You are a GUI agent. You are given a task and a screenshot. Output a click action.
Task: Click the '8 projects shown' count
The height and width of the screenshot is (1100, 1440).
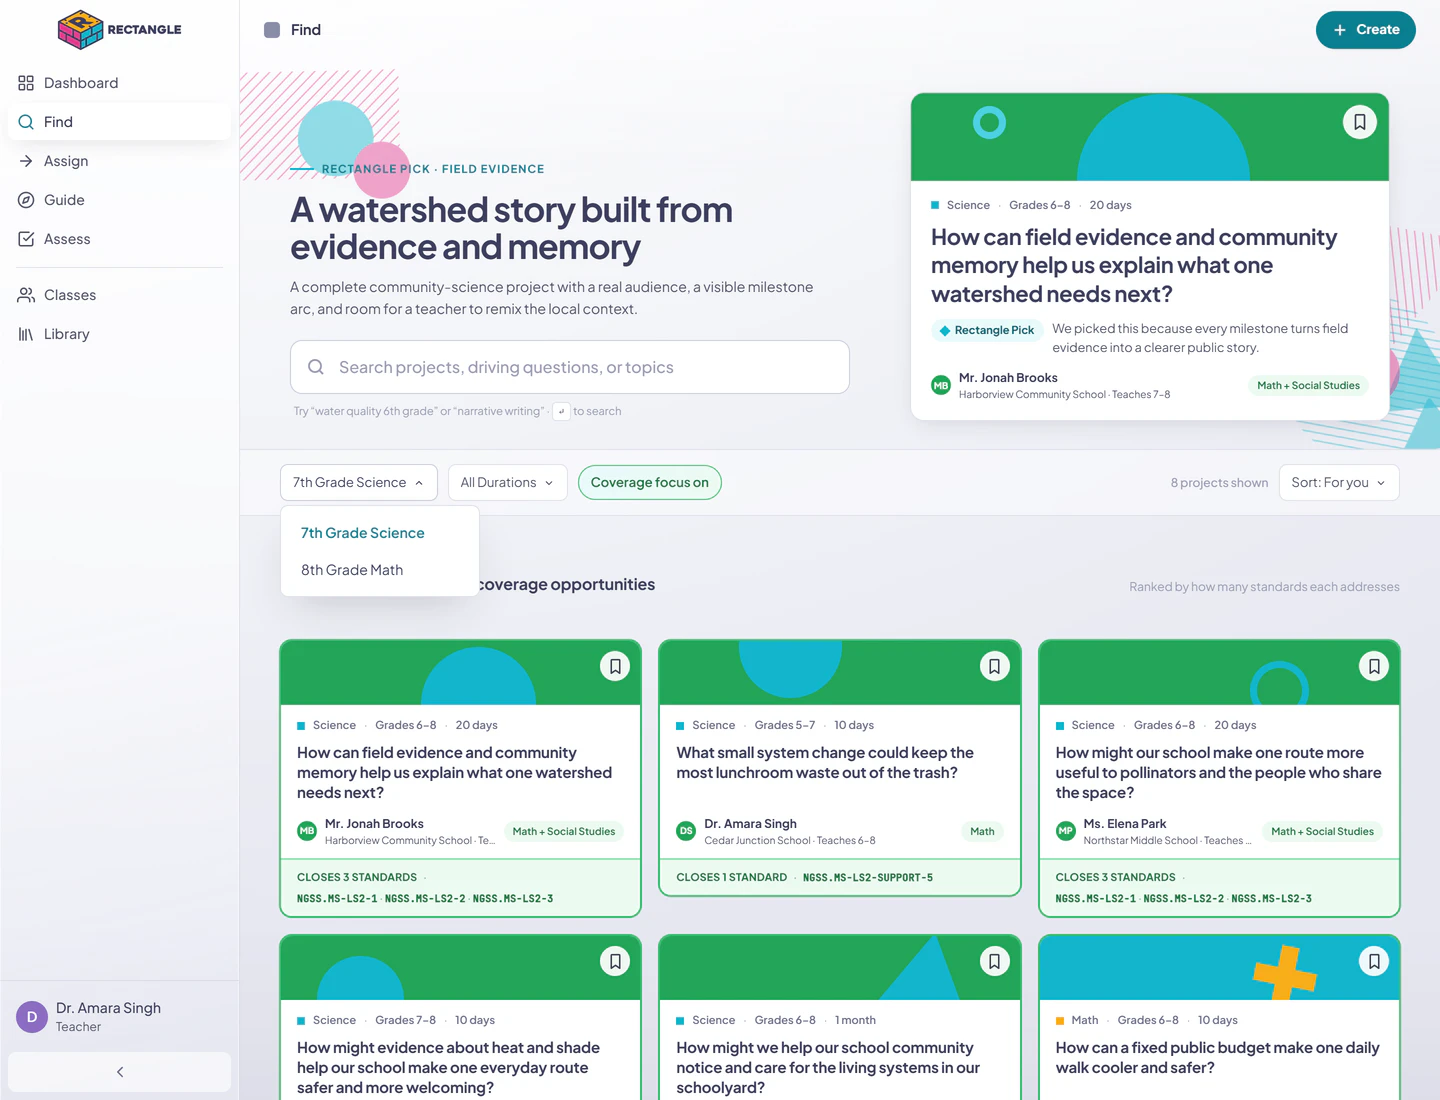1219,483
